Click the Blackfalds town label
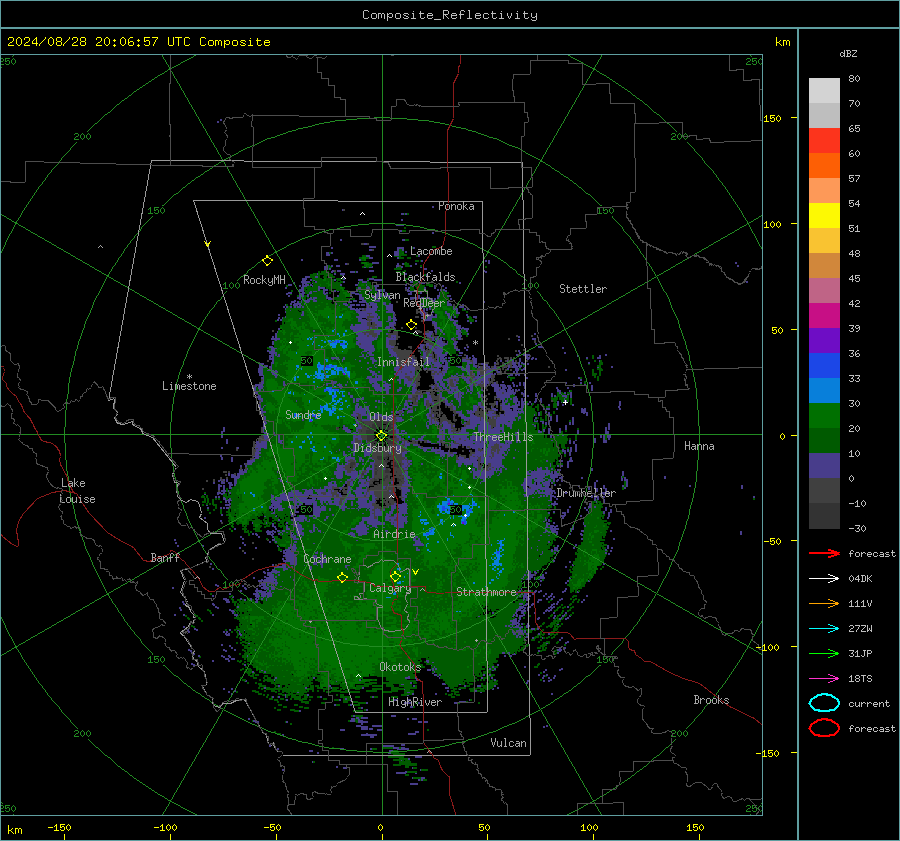Viewport: 900px width, 841px height. pyautogui.click(x=425, y=277)
